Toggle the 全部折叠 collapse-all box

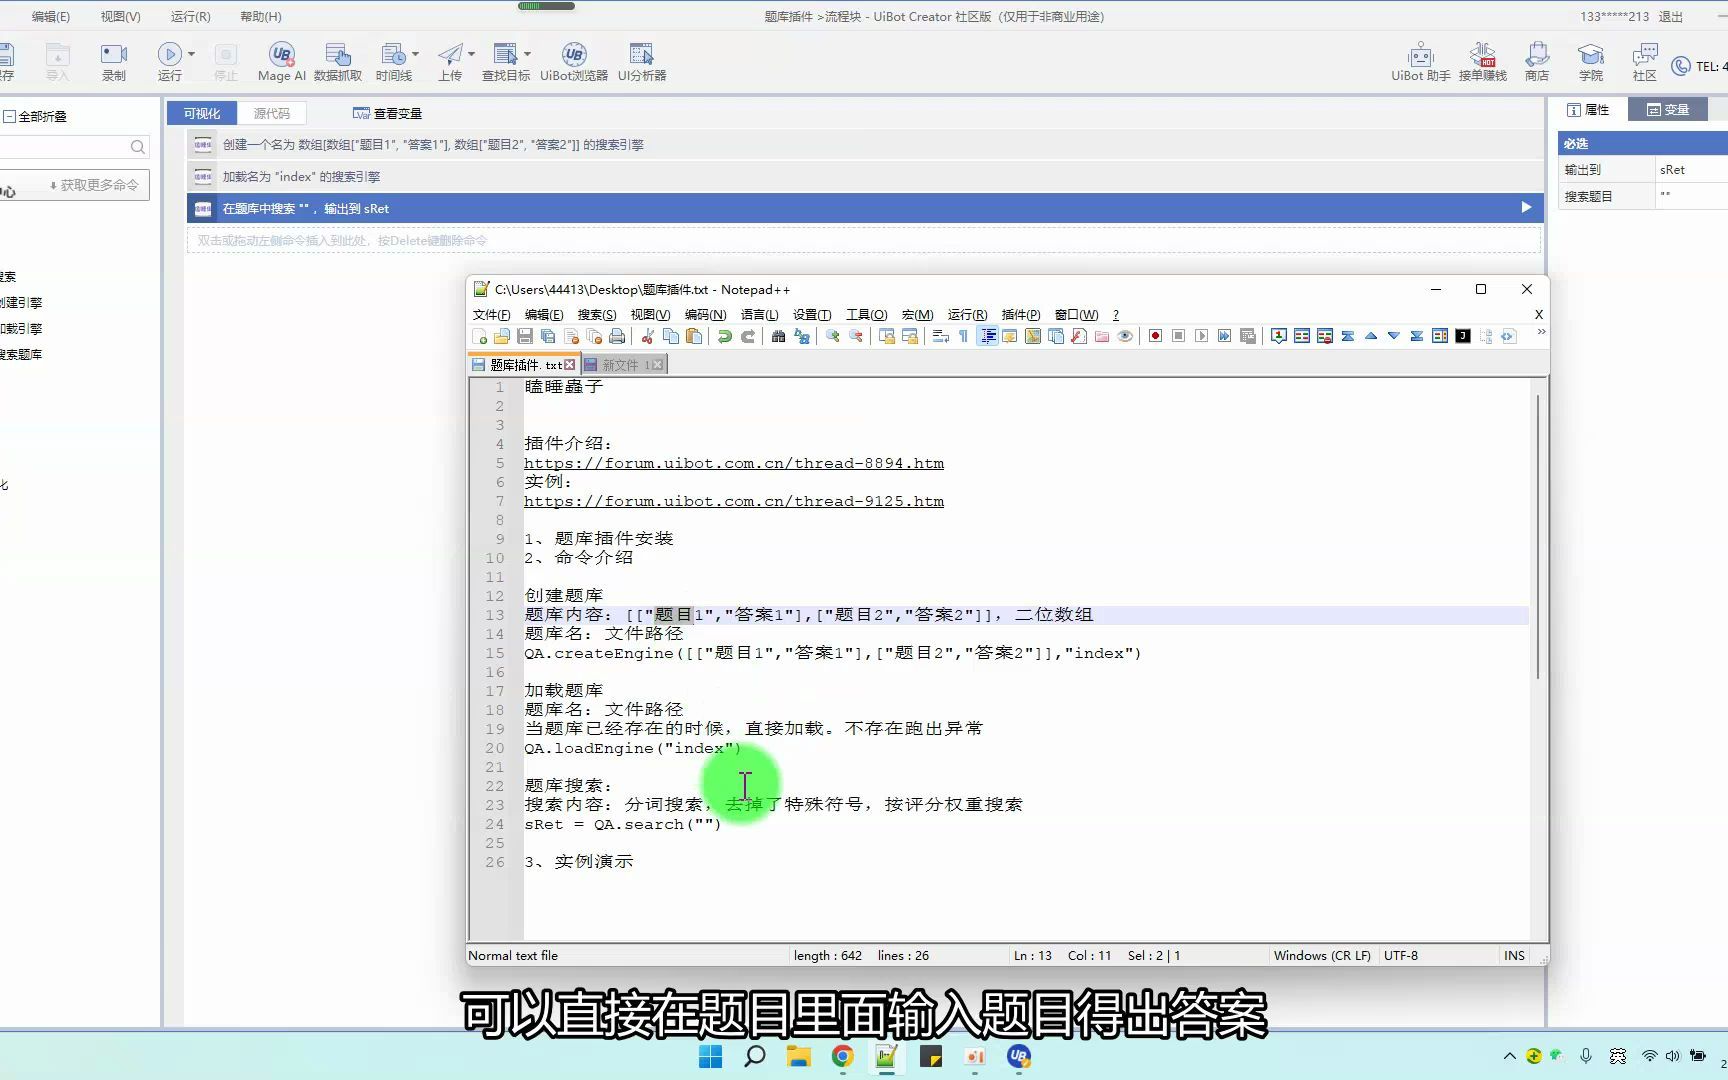pyautogui.click(x=9, y=116)
